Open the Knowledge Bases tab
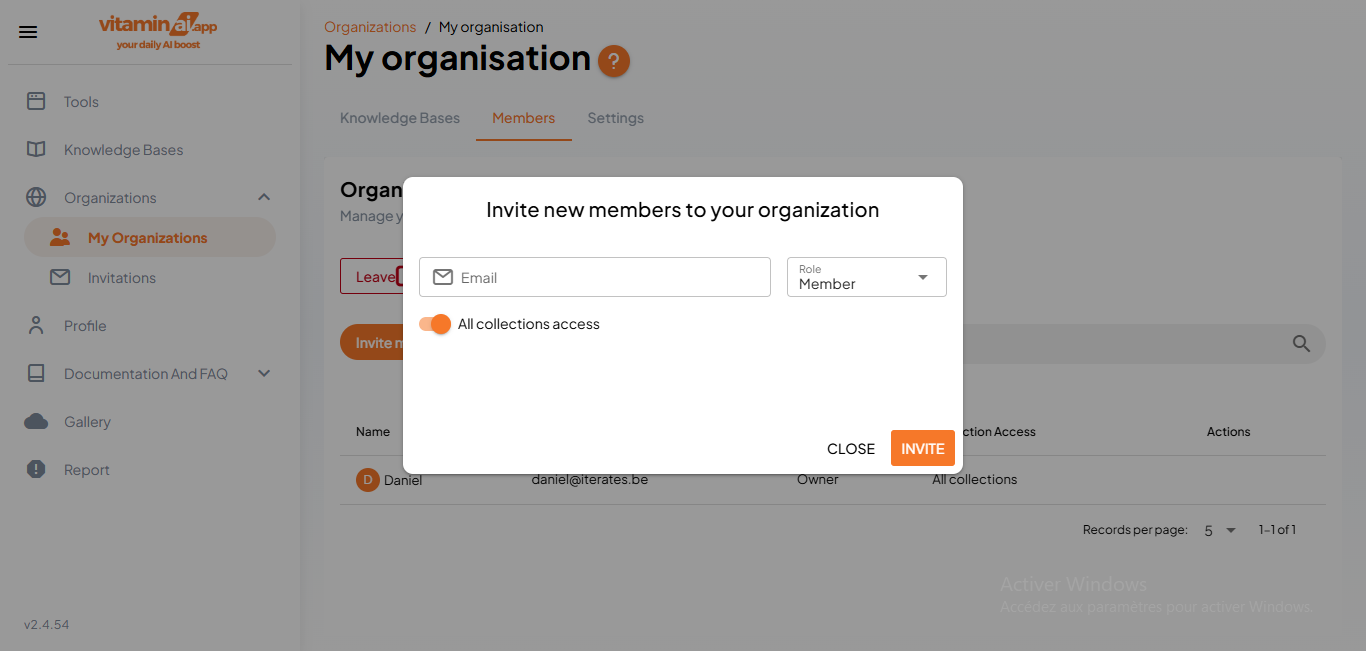The width and height of the screenshot is (1366, 651). (x=399, y=117)
